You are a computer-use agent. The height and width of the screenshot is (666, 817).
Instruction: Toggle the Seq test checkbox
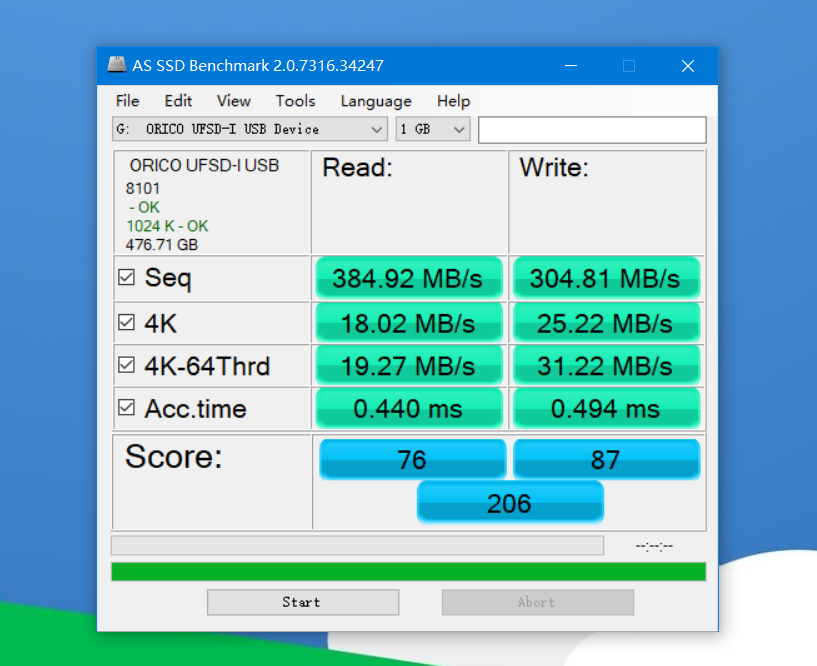[x=126, y=277]
